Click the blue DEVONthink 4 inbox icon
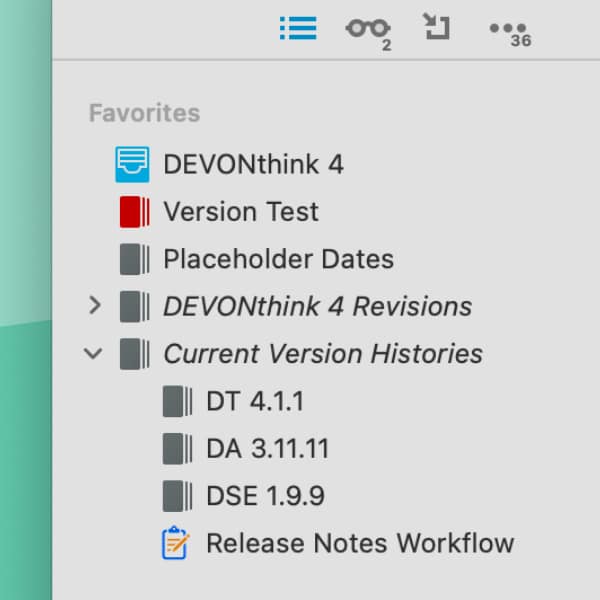Image resolution: width=600 pixels, height=600 pixels. pos(132,164)
